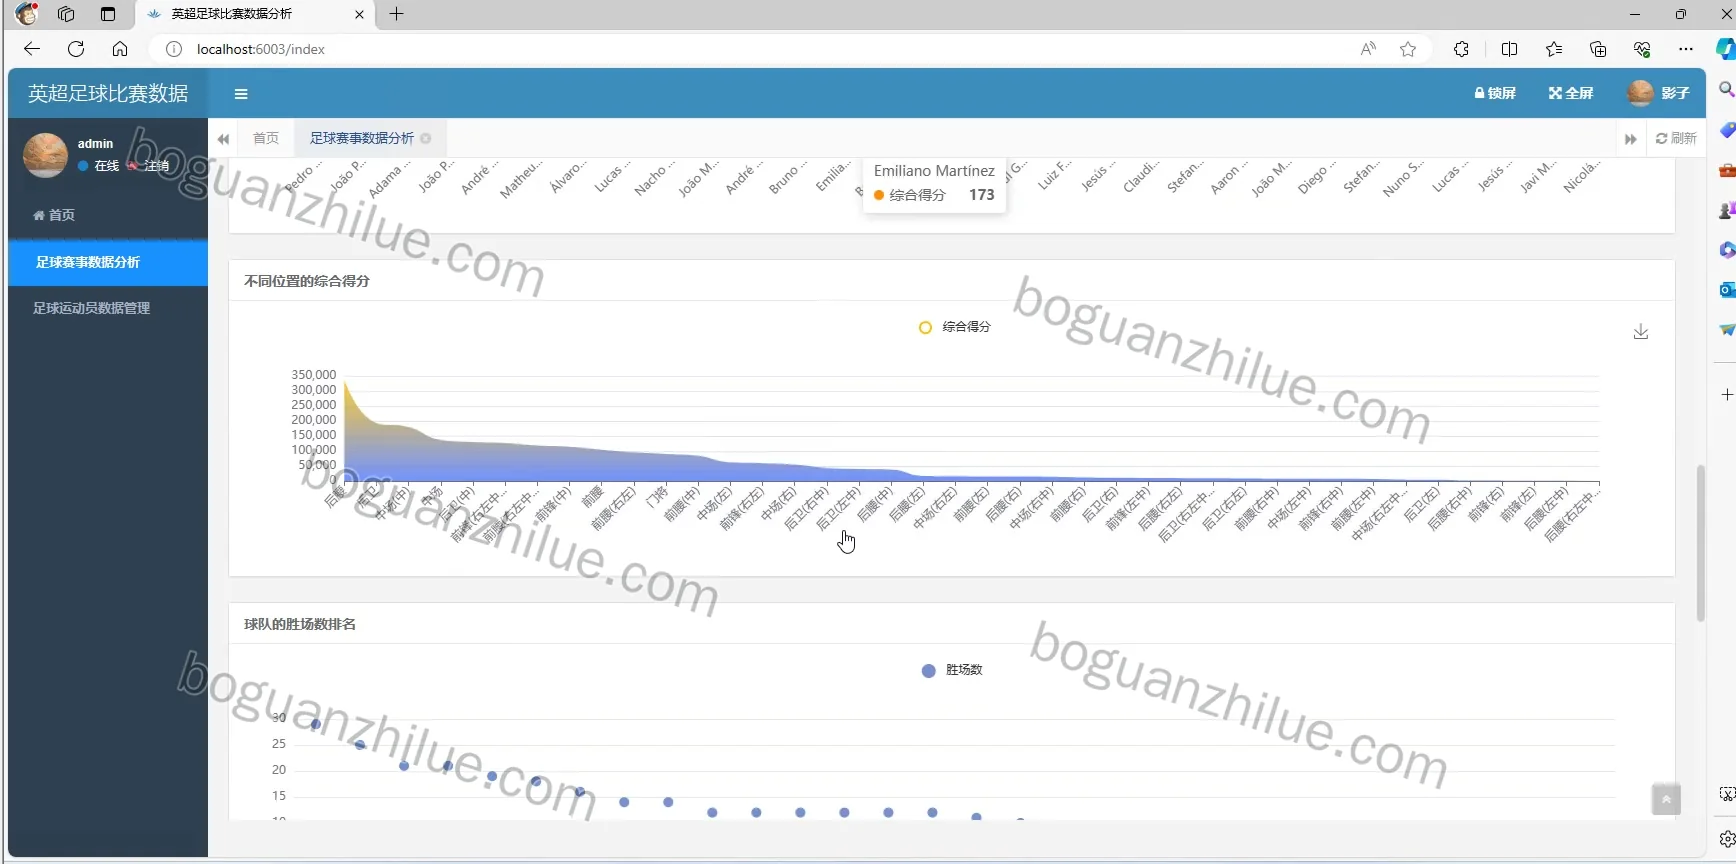Add page to favorites star icon
1736x864 pixels.
tap(1408, 49)
